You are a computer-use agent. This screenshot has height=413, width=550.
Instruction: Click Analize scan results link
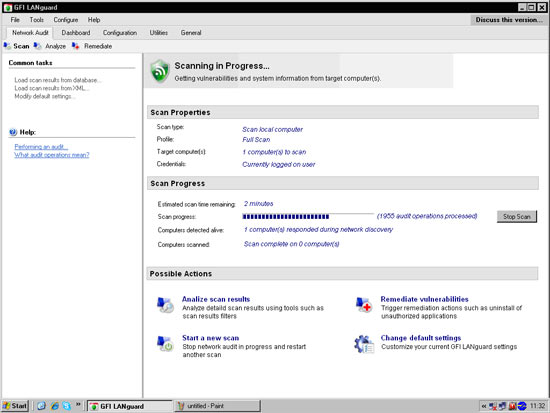point(216,299)
